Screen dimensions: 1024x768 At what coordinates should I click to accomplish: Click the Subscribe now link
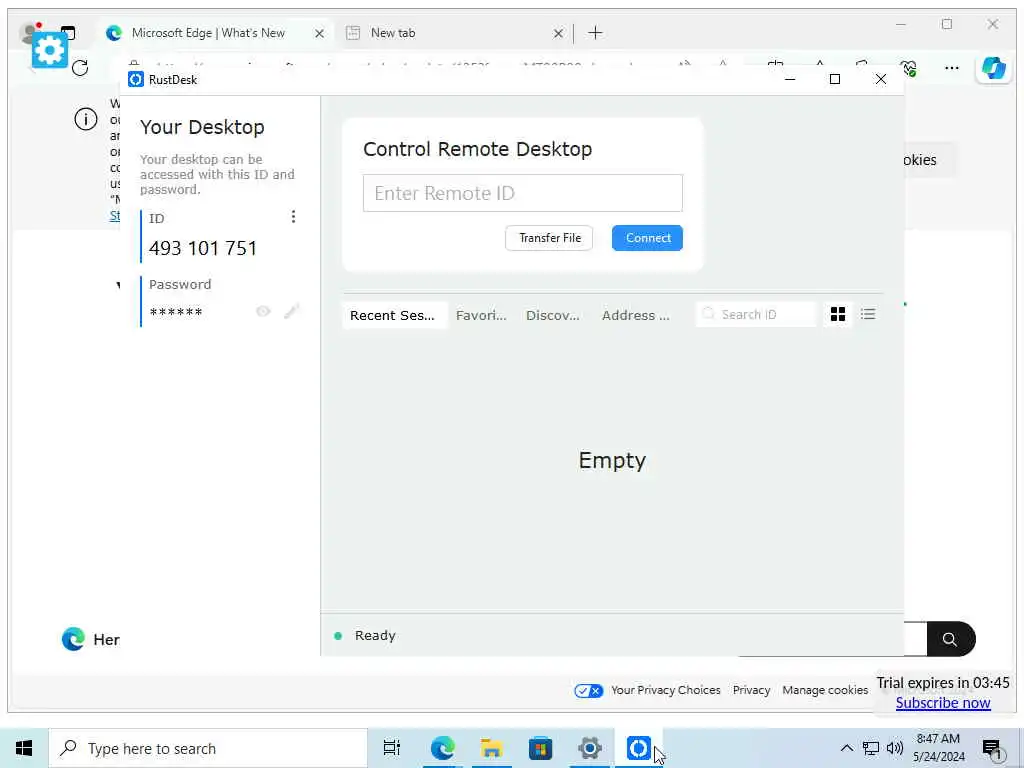pyautogui.click(x=943, y=703)
